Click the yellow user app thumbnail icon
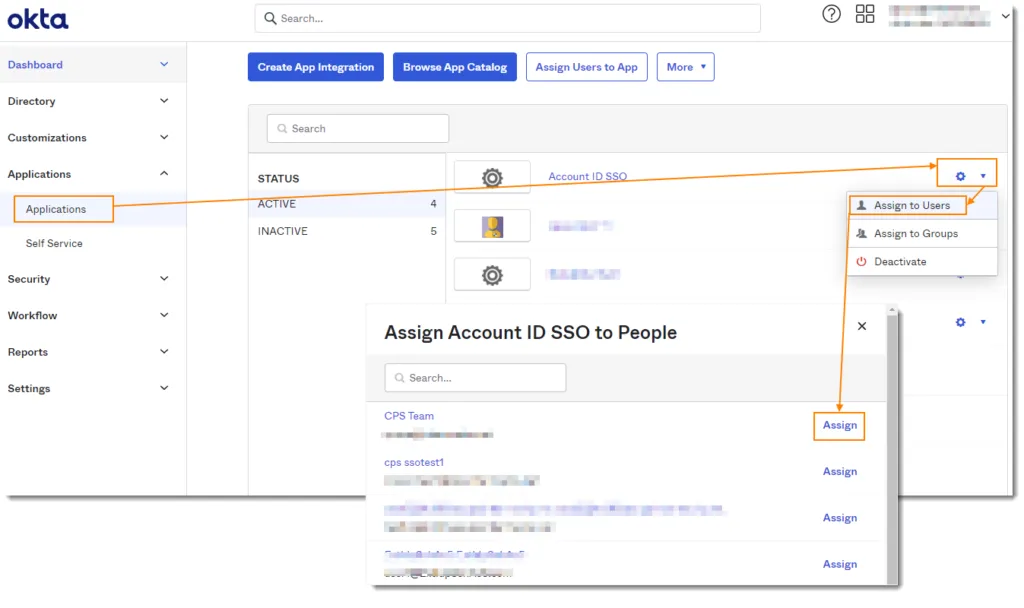This screenshot has width=1024, height=608. (492, 226)
